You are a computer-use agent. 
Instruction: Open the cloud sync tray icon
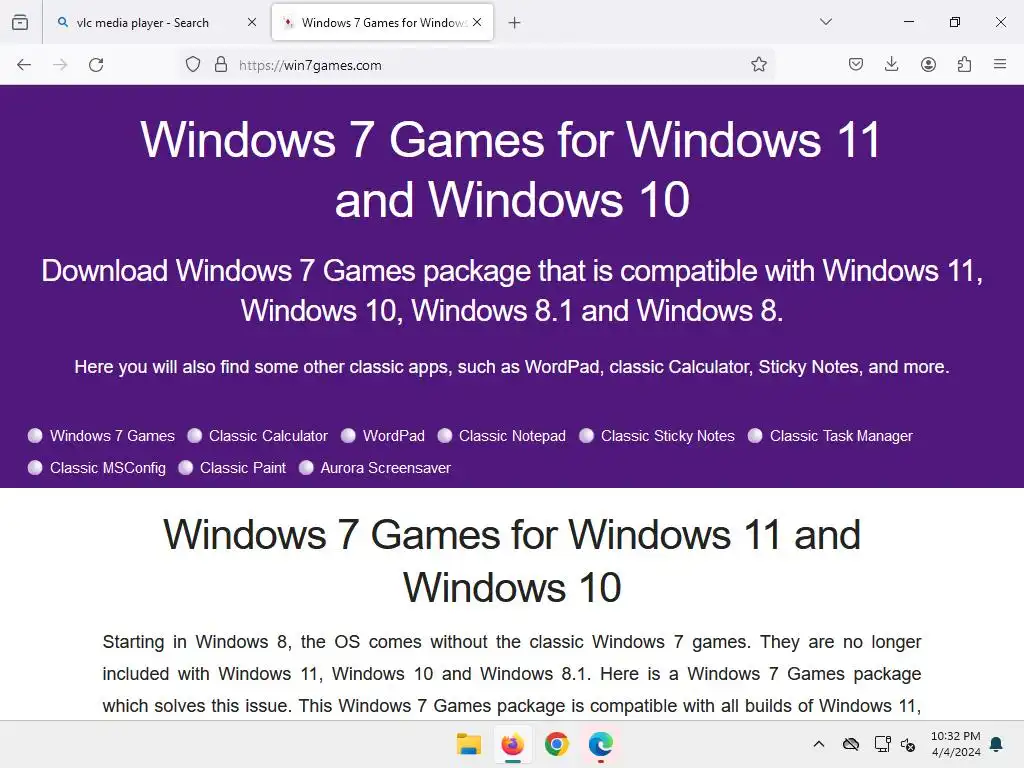coord(850,744)
